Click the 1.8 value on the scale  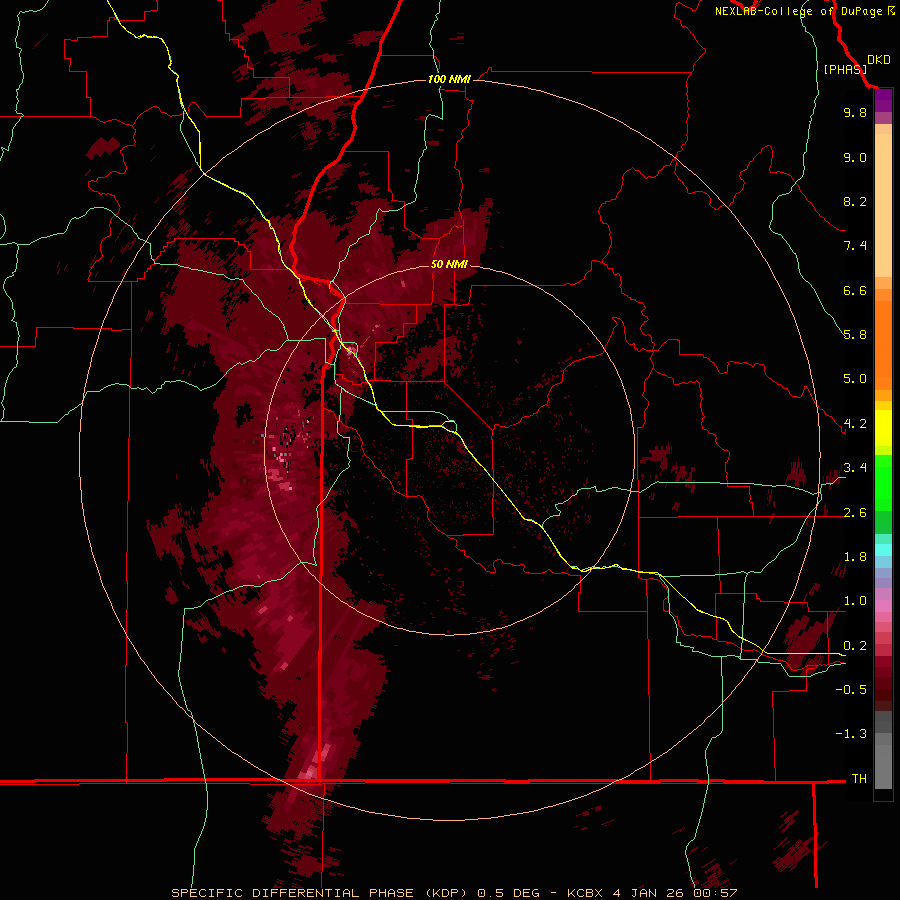(855, 557)
